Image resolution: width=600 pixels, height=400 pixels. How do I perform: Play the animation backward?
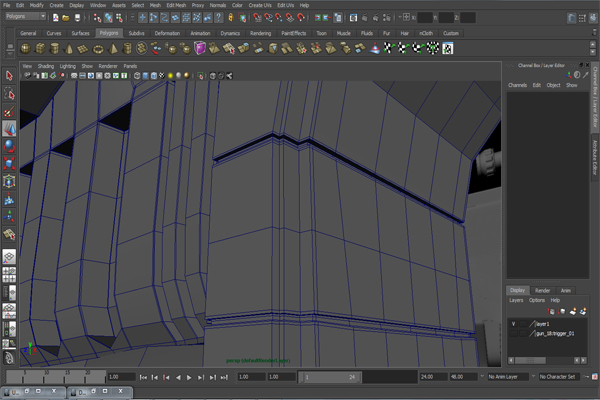(178, 377)
